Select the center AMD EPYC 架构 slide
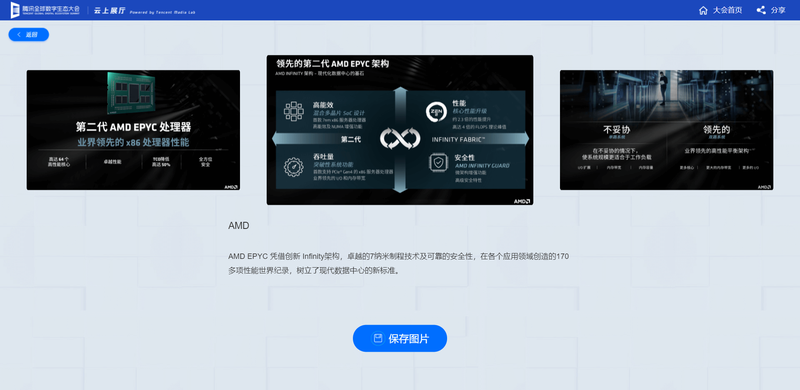800x390 pixels. [x=400, y=130]
